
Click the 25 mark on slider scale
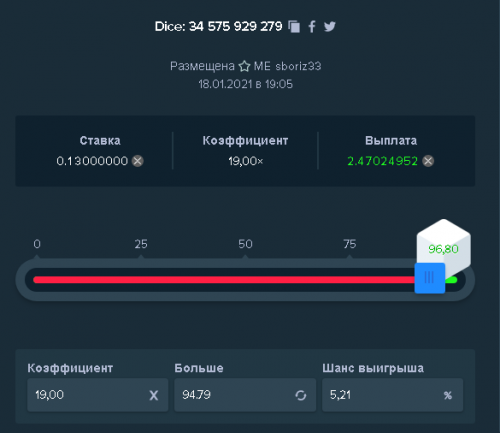pos(141,244)
